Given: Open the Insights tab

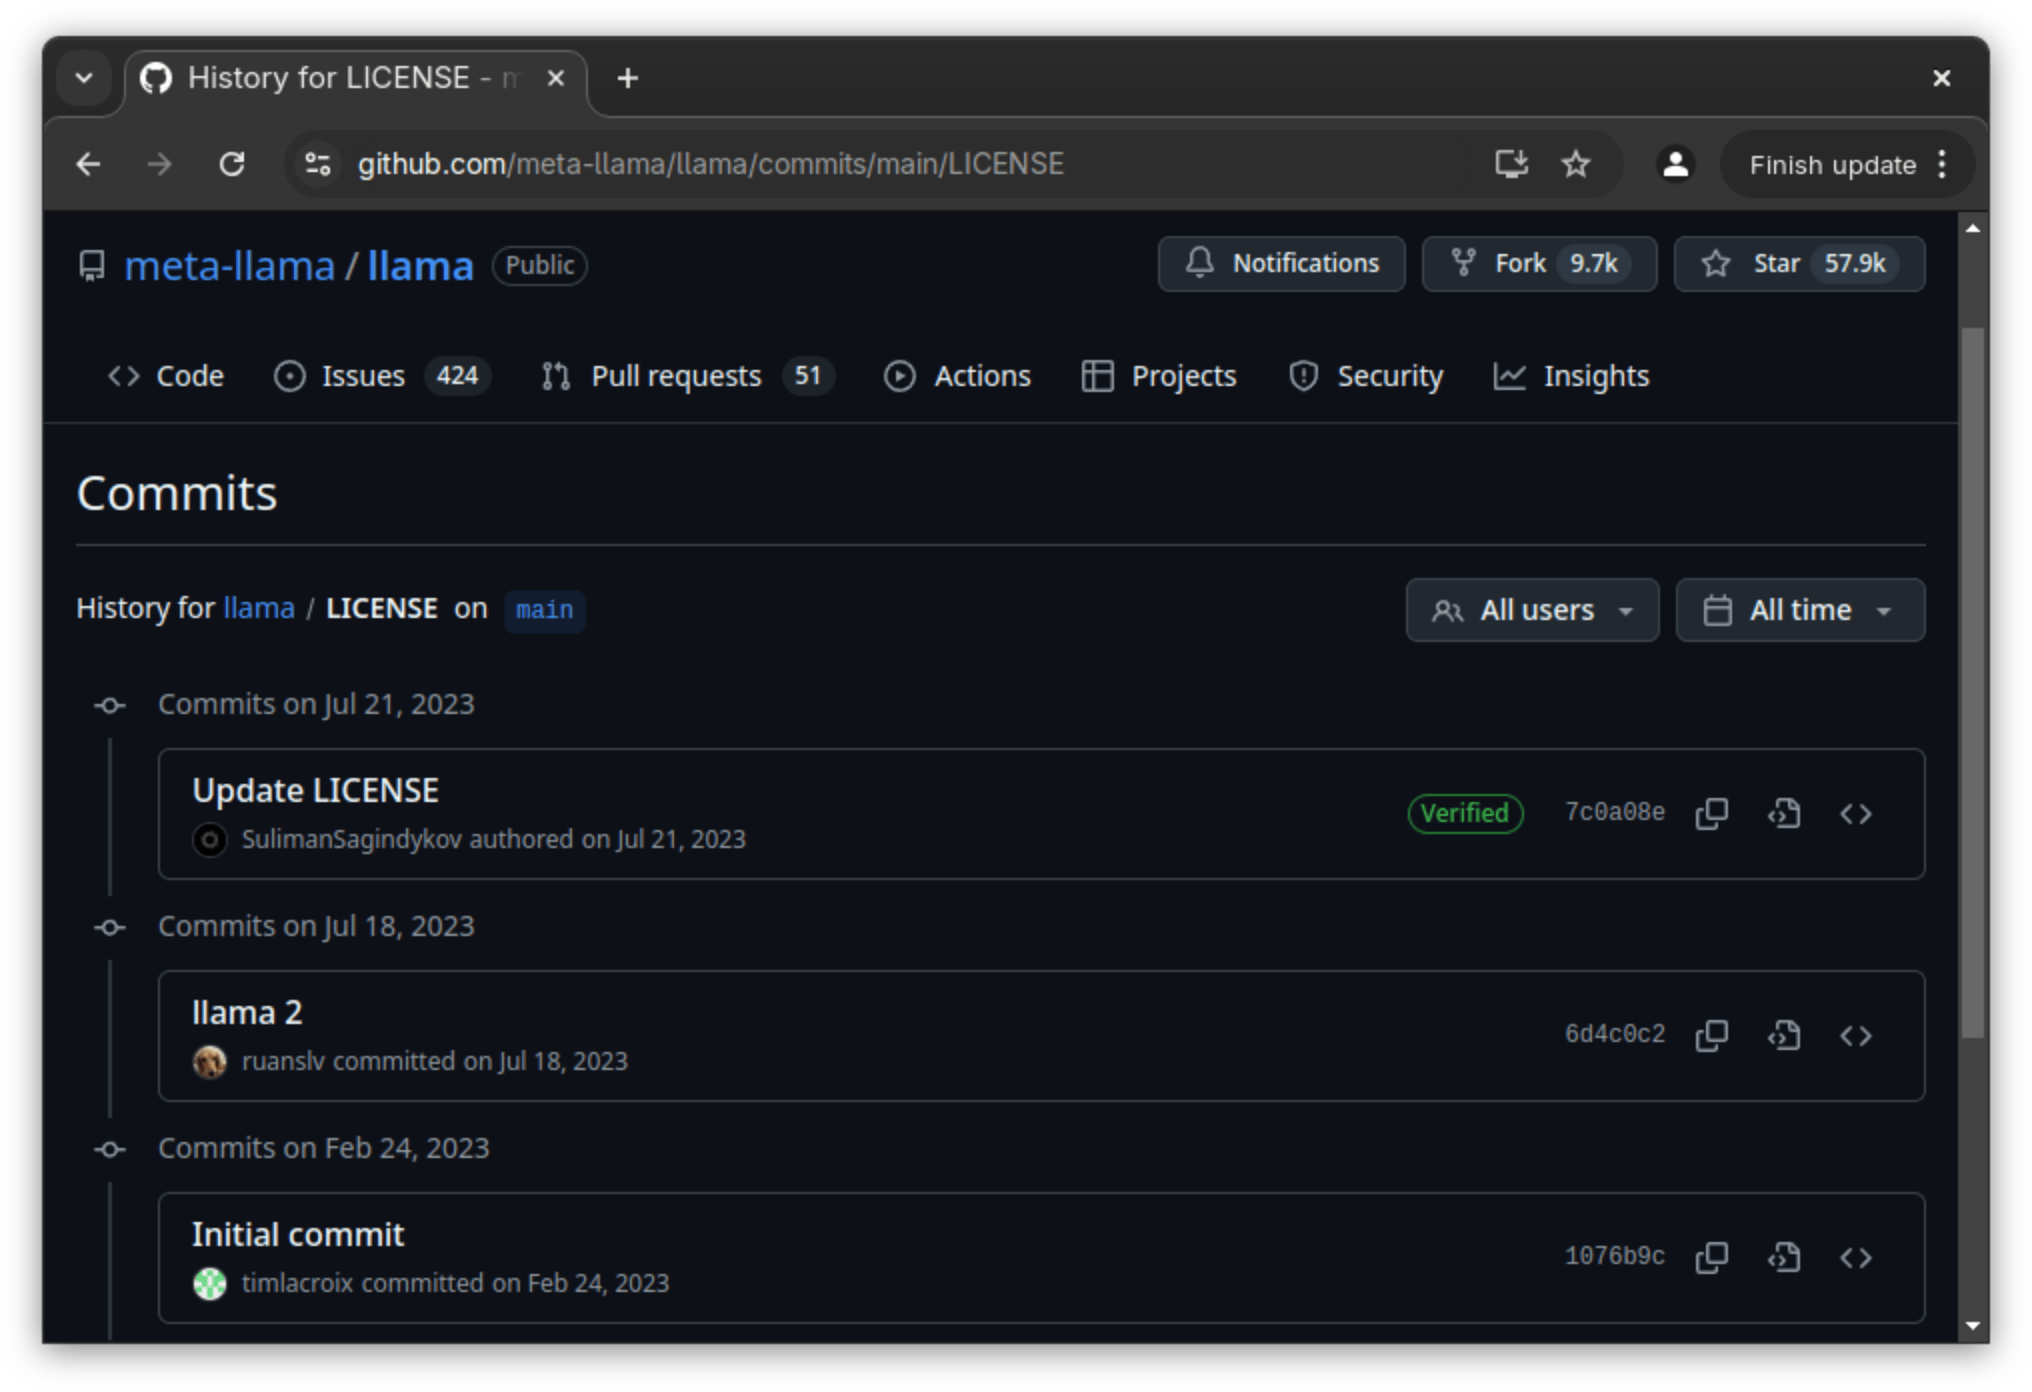Looking at the screenshot, I should (1572, 376).
